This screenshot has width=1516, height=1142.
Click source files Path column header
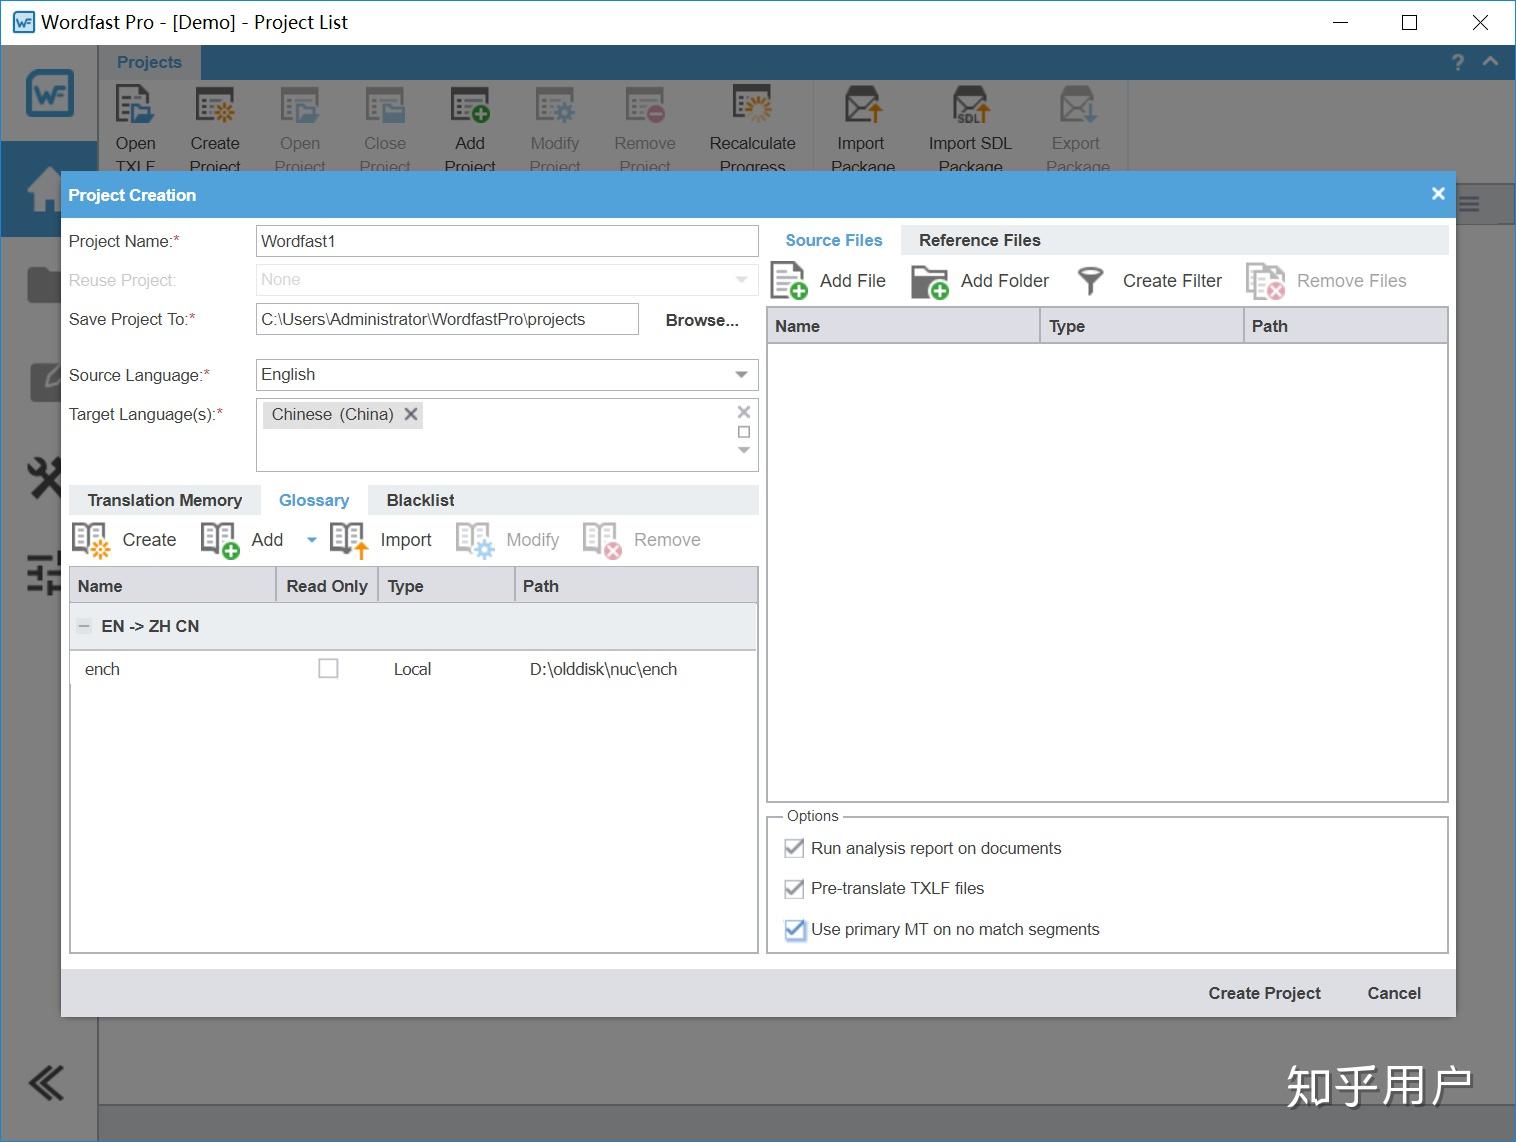(x=1346, y=326)
